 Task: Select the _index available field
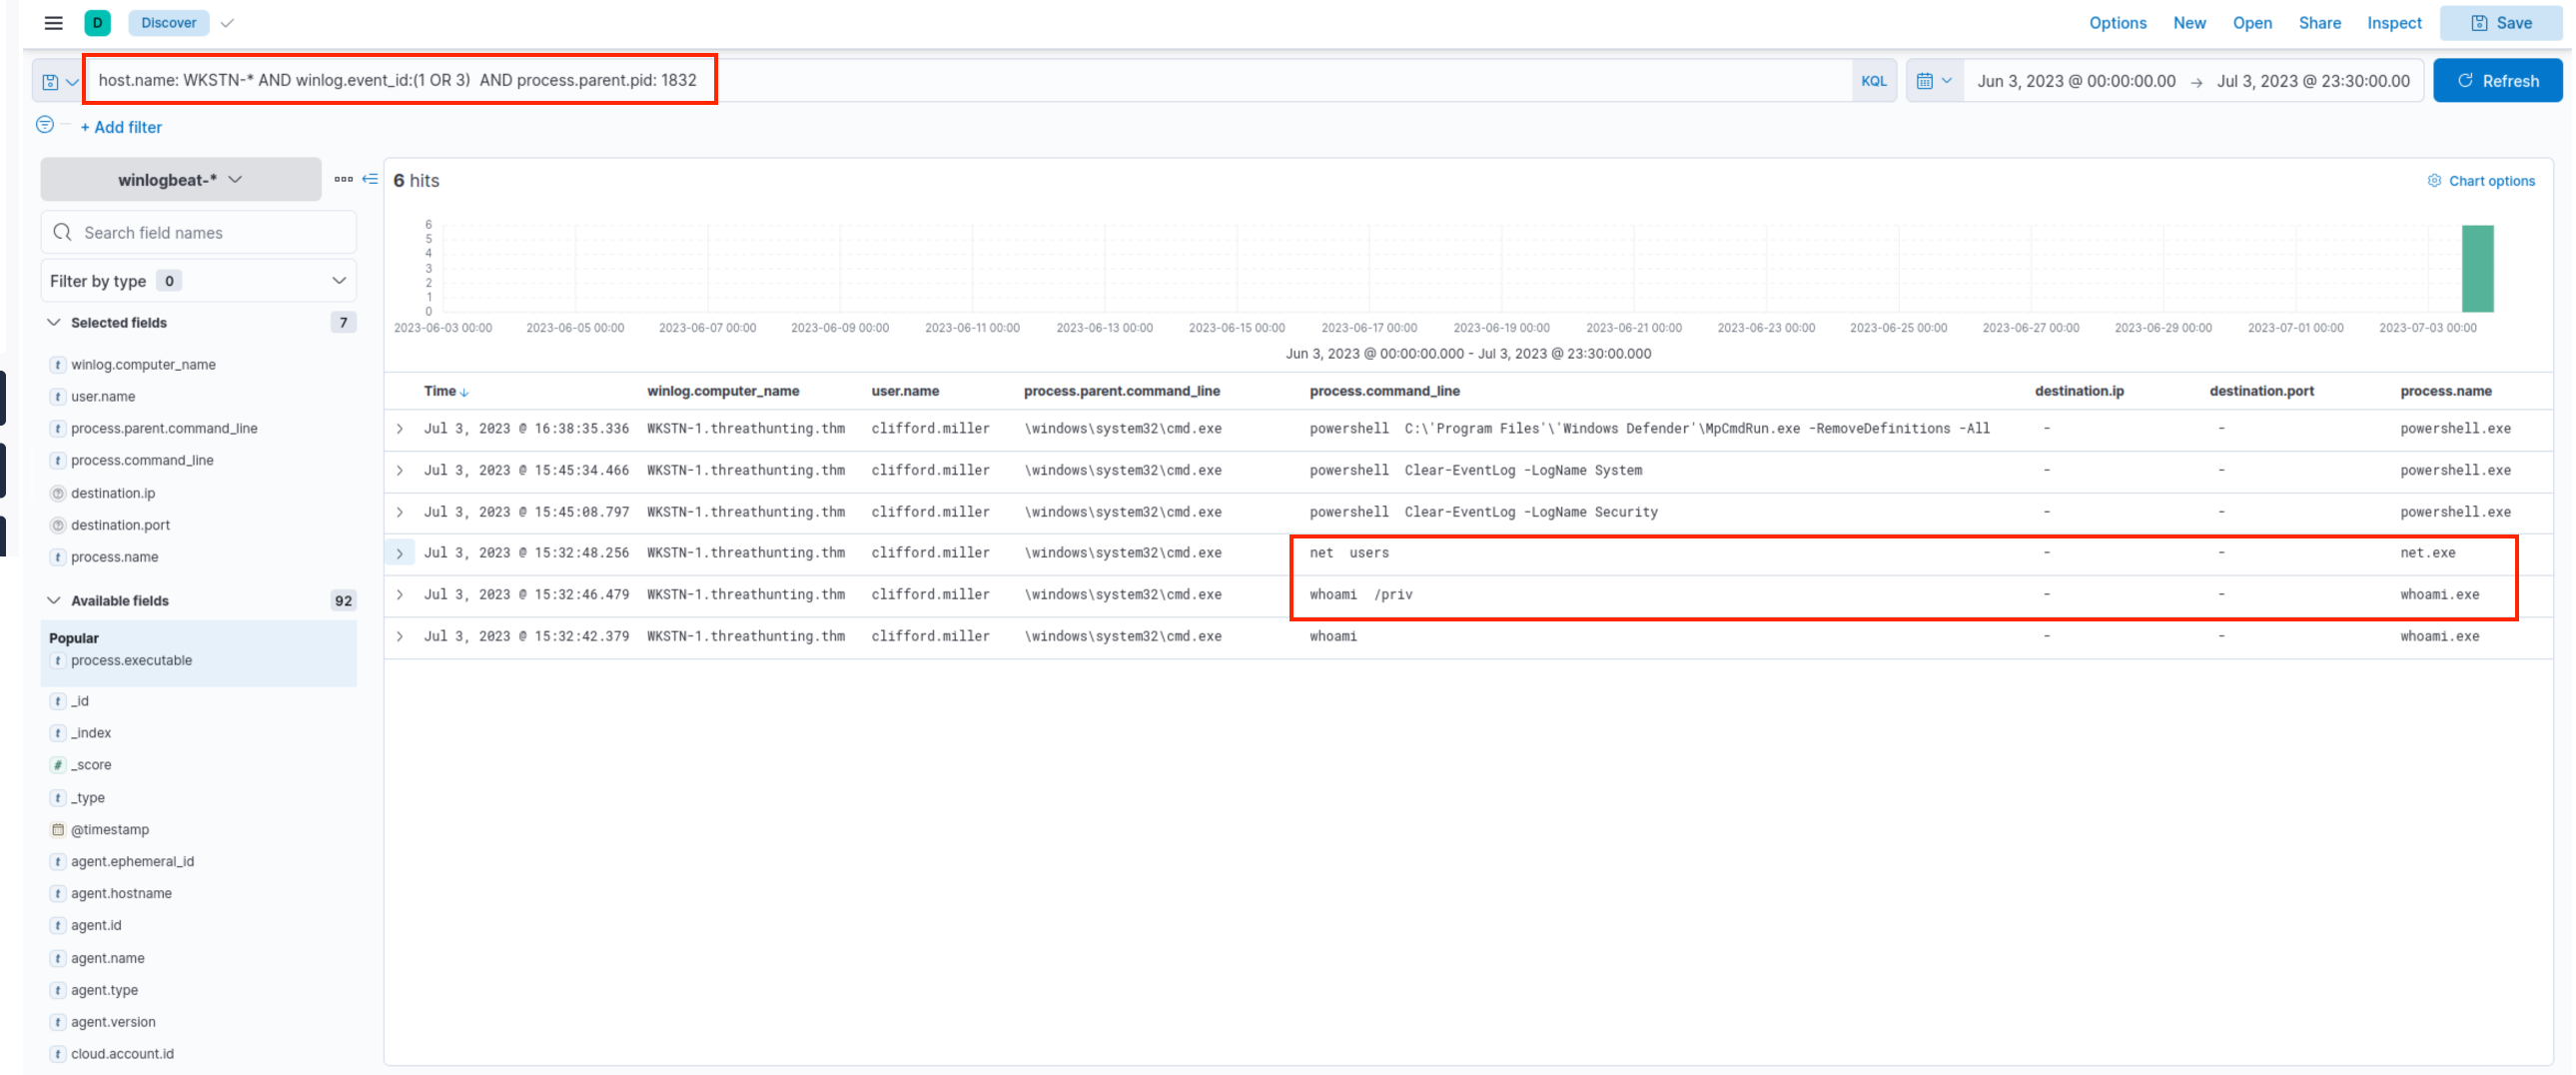pos(91,734)
